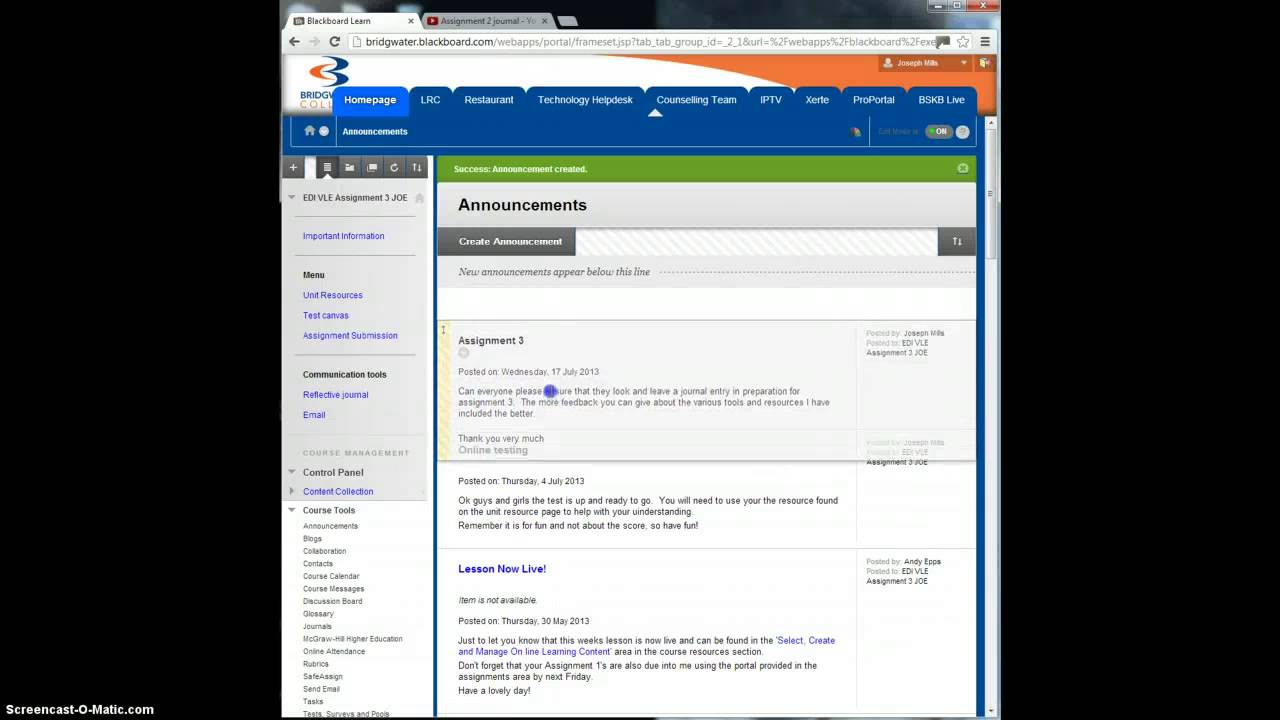Open Journals under Course Tools
This screenshot has width=1280, height=720.
coord(317,626)
